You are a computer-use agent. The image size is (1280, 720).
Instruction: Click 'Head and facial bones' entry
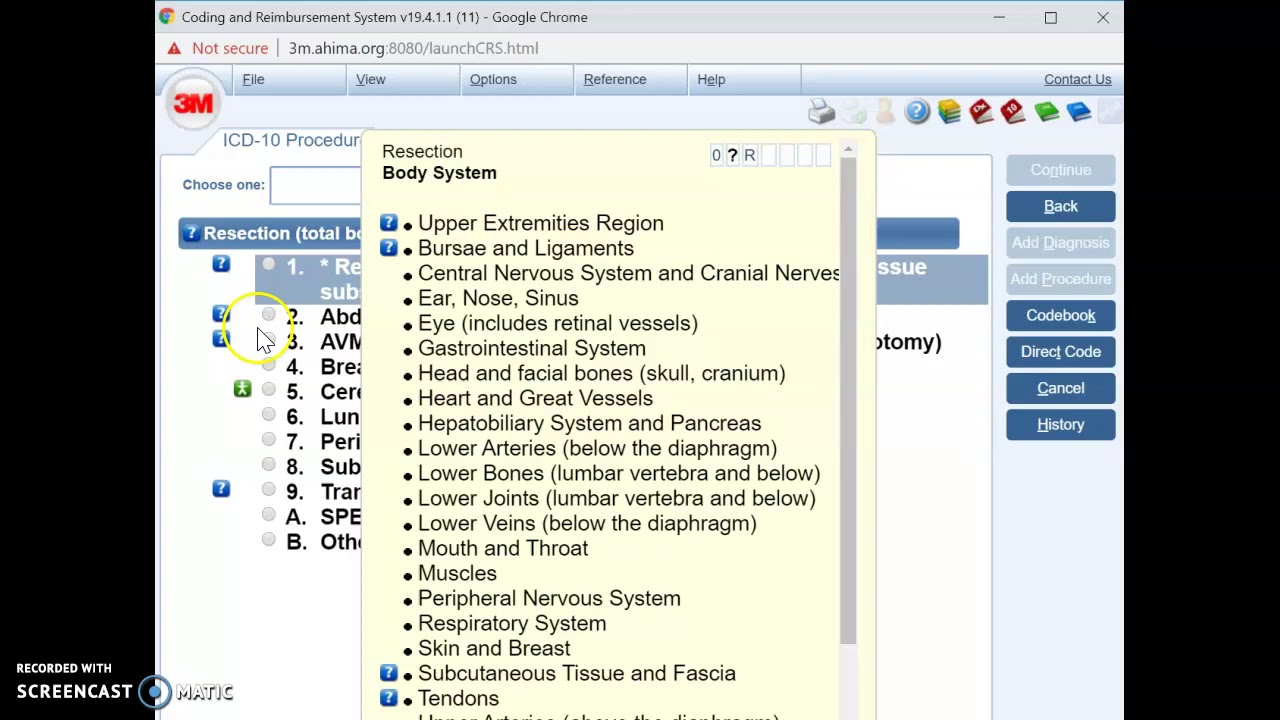tap(602, 373)
